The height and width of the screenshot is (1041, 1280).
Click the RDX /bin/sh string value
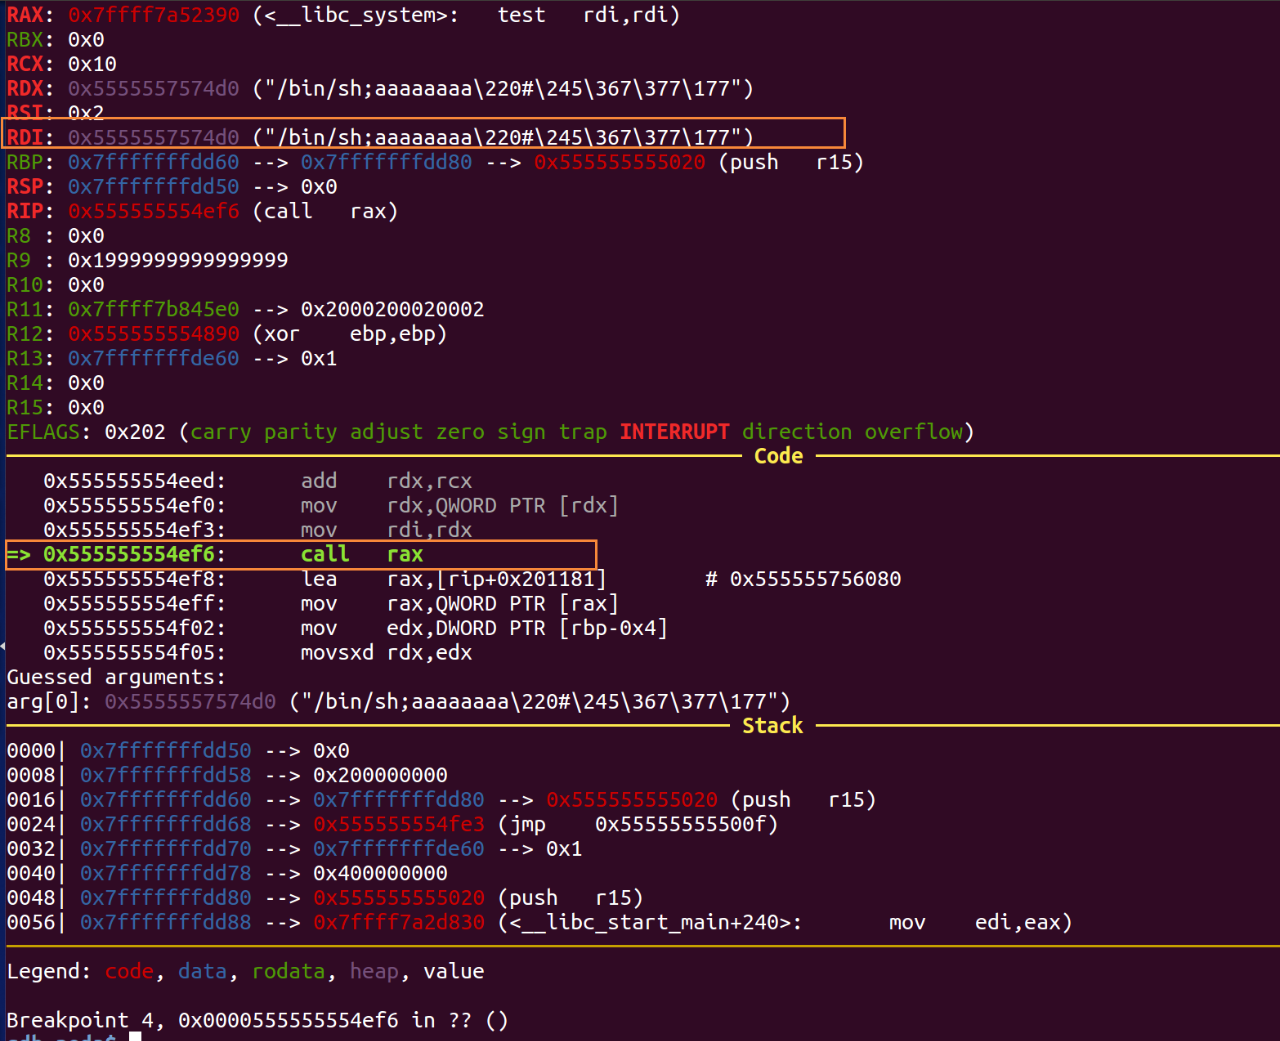coord(503,88)
